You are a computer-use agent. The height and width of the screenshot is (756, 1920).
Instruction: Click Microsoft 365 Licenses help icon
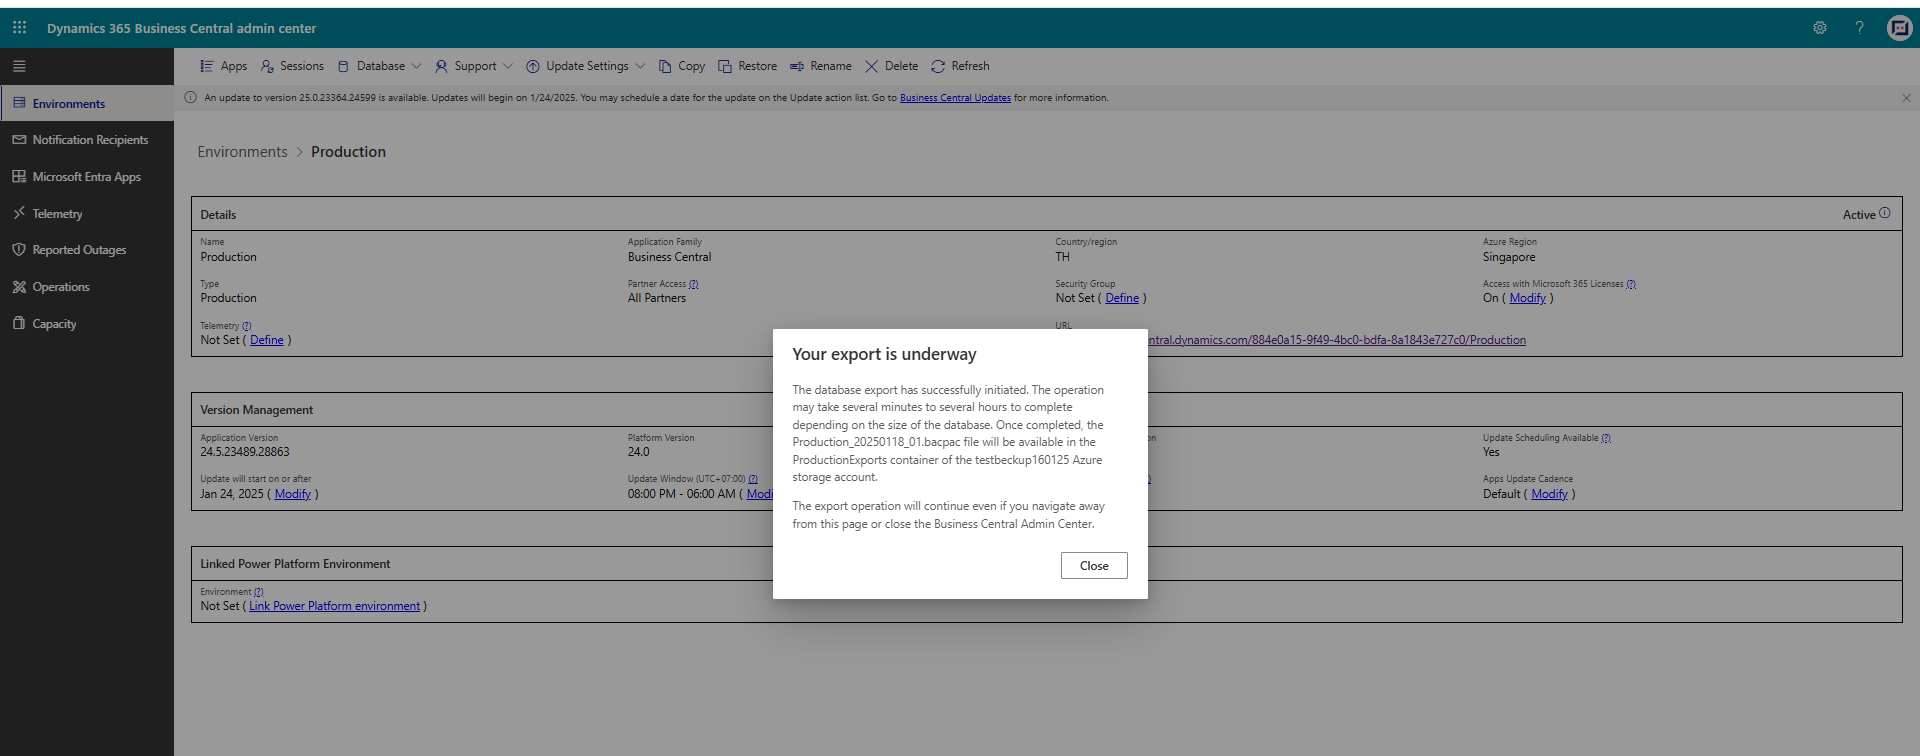pyautogui.click(x=1631, y=284)
